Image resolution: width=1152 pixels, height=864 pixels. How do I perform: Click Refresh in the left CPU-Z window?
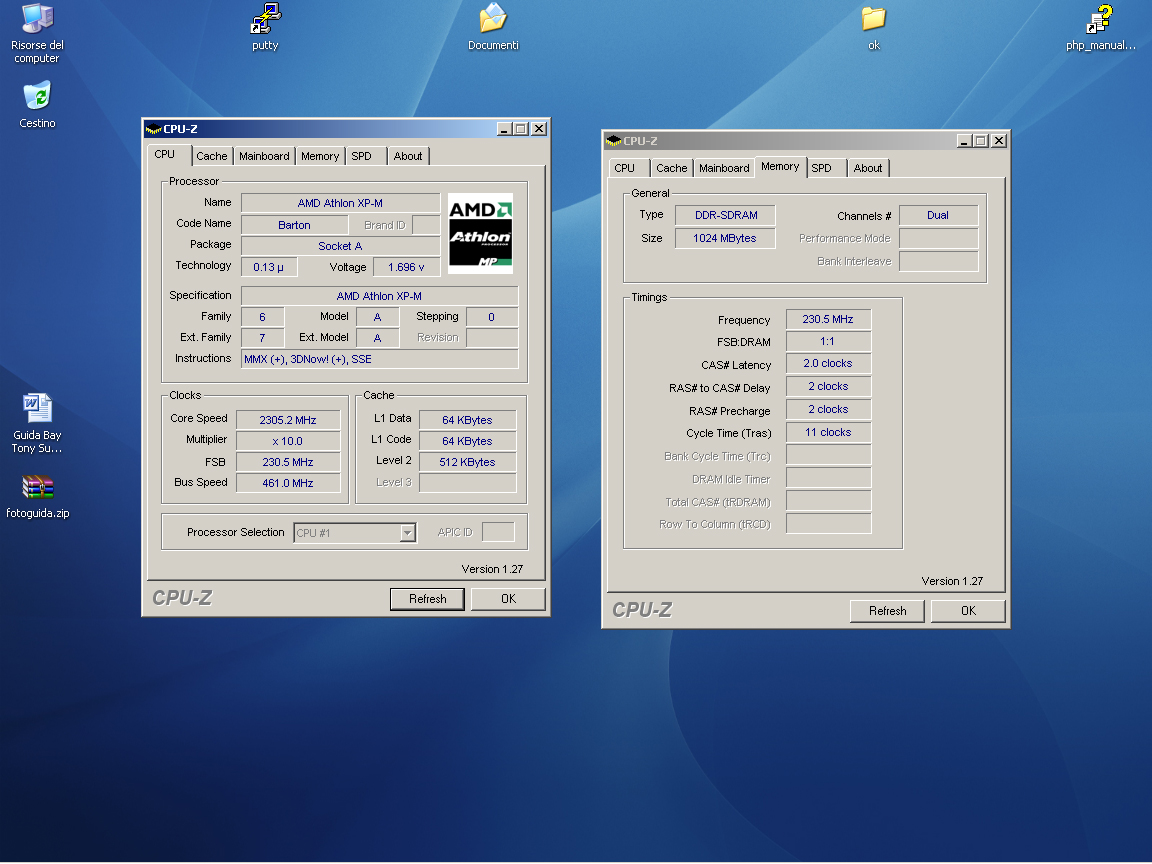click(428, 599)
